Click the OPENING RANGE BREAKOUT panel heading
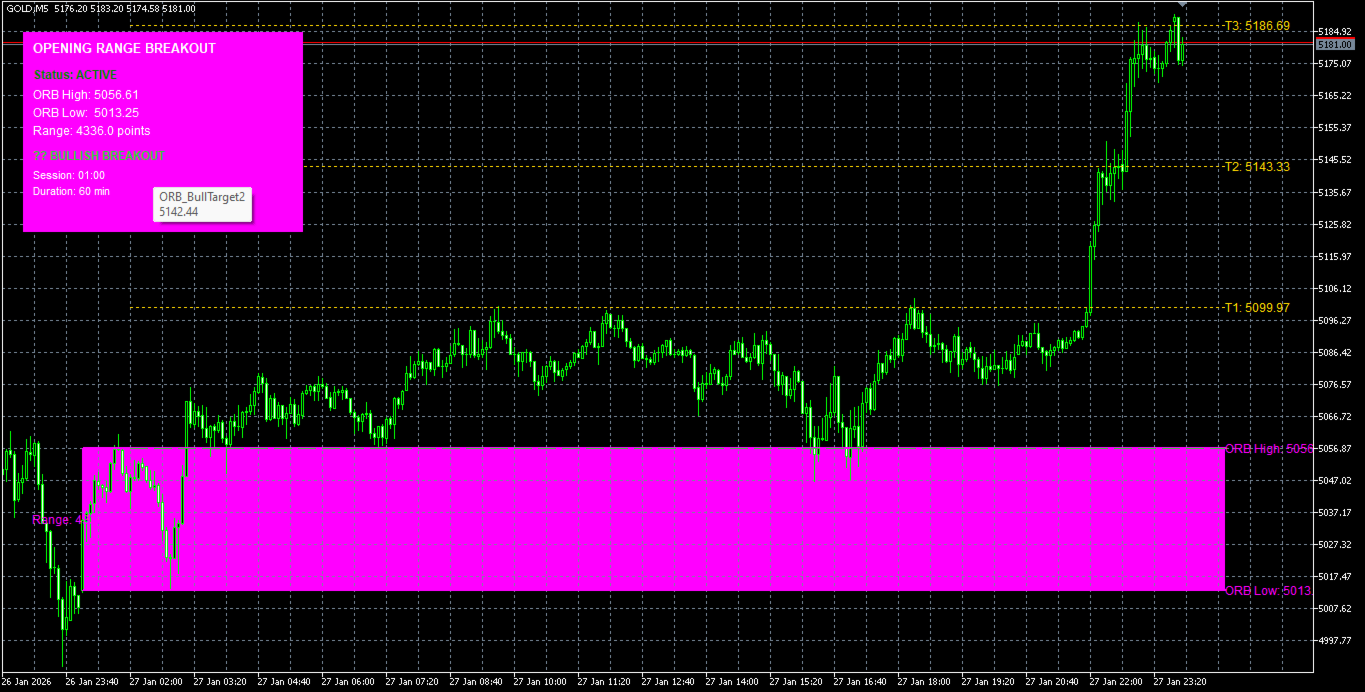This screenshot has height=692, width=1365. tap(124, 48)
